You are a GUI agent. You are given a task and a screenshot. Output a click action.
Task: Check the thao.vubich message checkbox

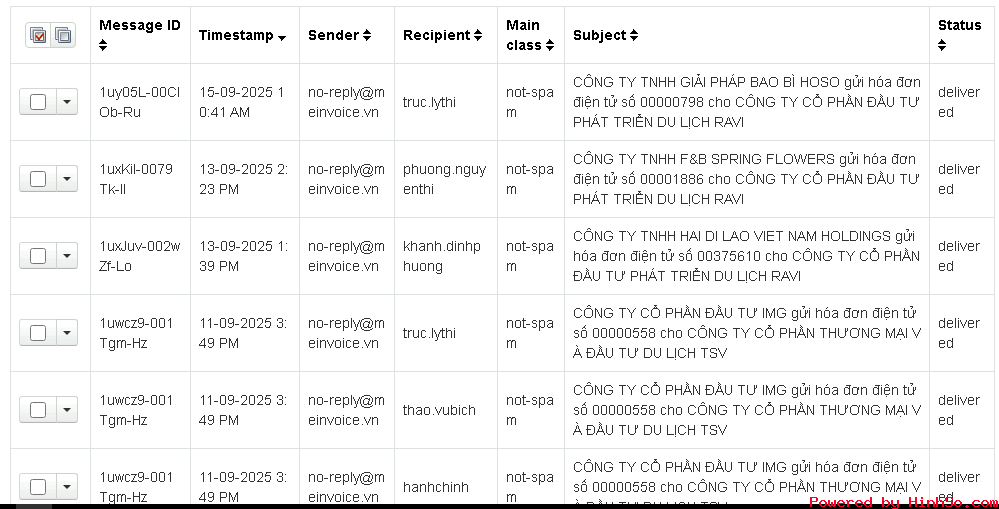point(38,410)
